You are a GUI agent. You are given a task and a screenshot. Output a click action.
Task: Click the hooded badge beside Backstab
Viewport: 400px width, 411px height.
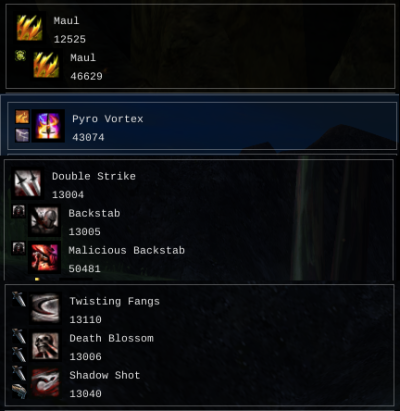click(x=19, y=211)
